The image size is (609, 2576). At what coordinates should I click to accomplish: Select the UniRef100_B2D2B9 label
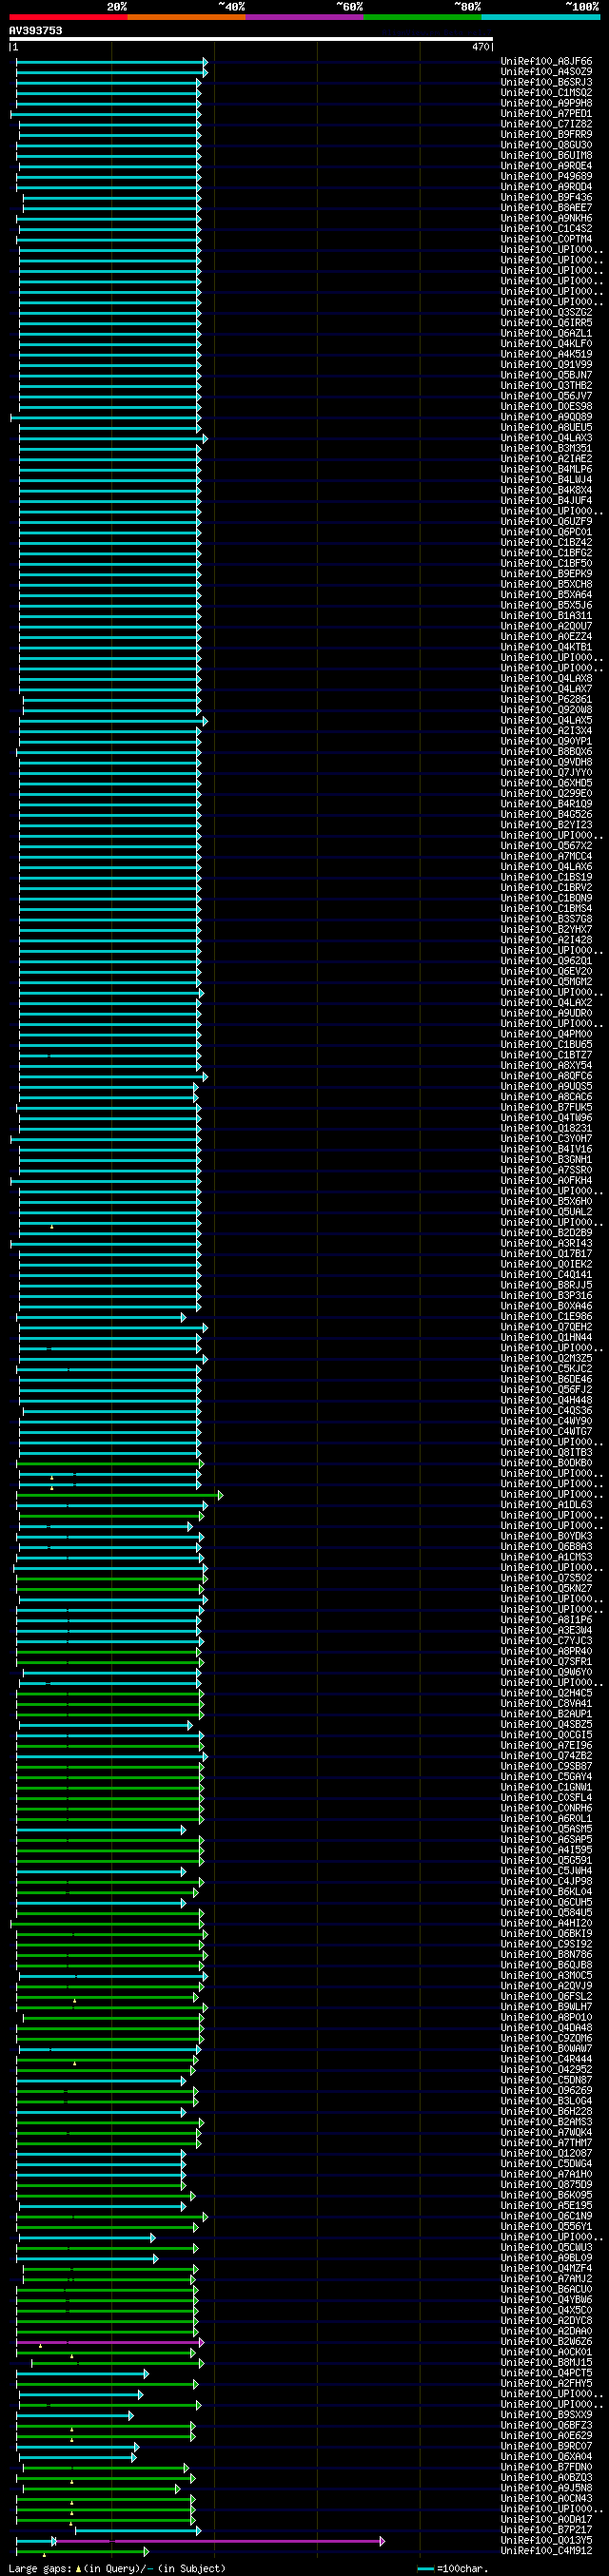546,1233
